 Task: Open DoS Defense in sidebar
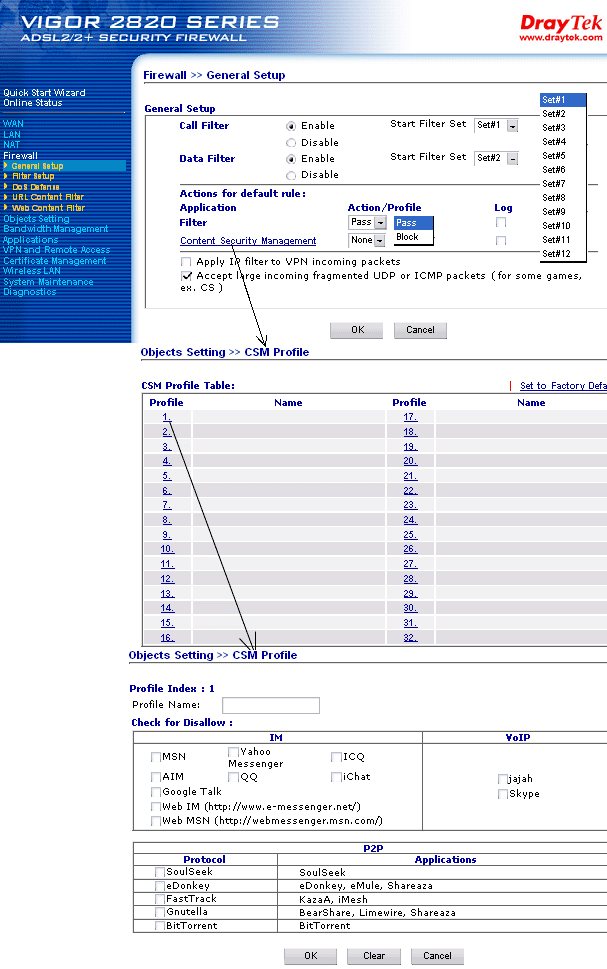click(x=36, y=187)
